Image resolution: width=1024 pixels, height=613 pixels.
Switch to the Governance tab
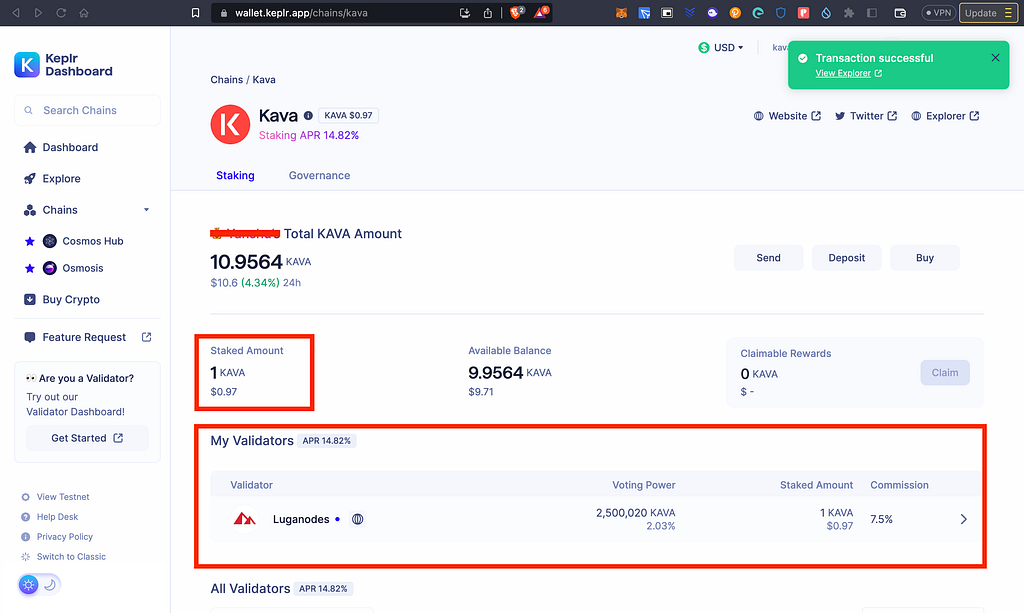coord(319,176)
